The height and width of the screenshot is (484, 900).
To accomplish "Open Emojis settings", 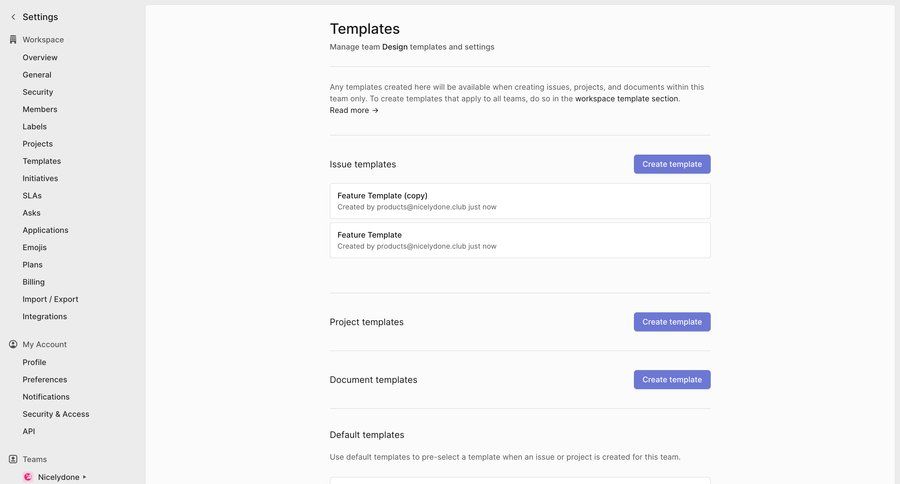I will click(34, 247).
